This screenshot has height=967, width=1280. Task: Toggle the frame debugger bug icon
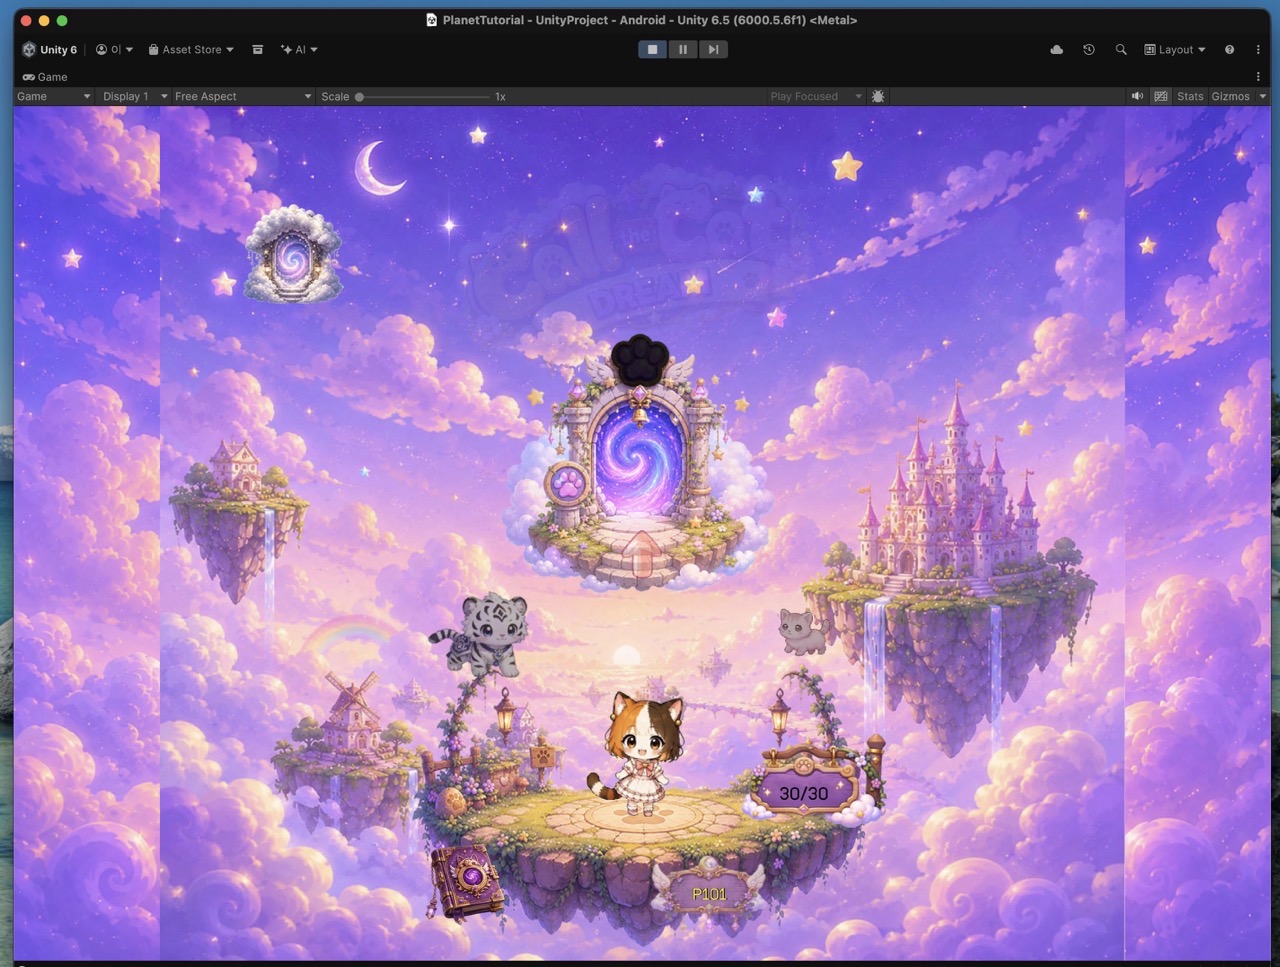click(x=878, y=96)
